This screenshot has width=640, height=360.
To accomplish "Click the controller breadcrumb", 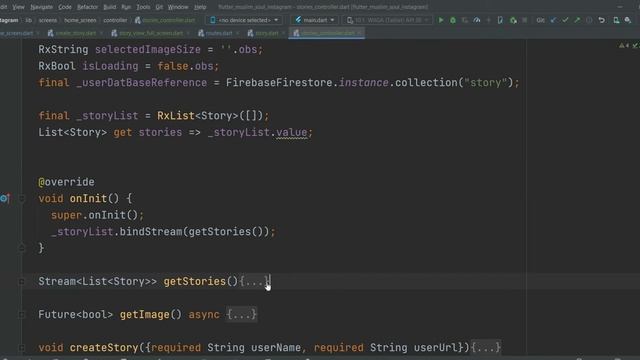I will tap(115, 20).
